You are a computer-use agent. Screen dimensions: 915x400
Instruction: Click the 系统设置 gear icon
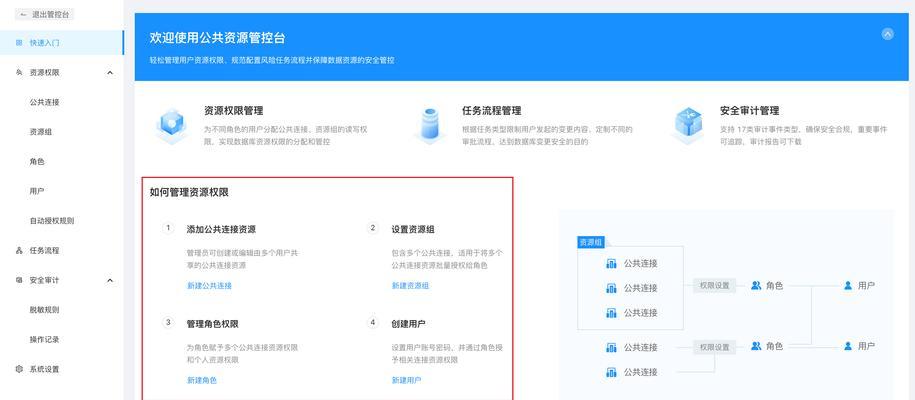pyautogui.click(x=19, y=369)
